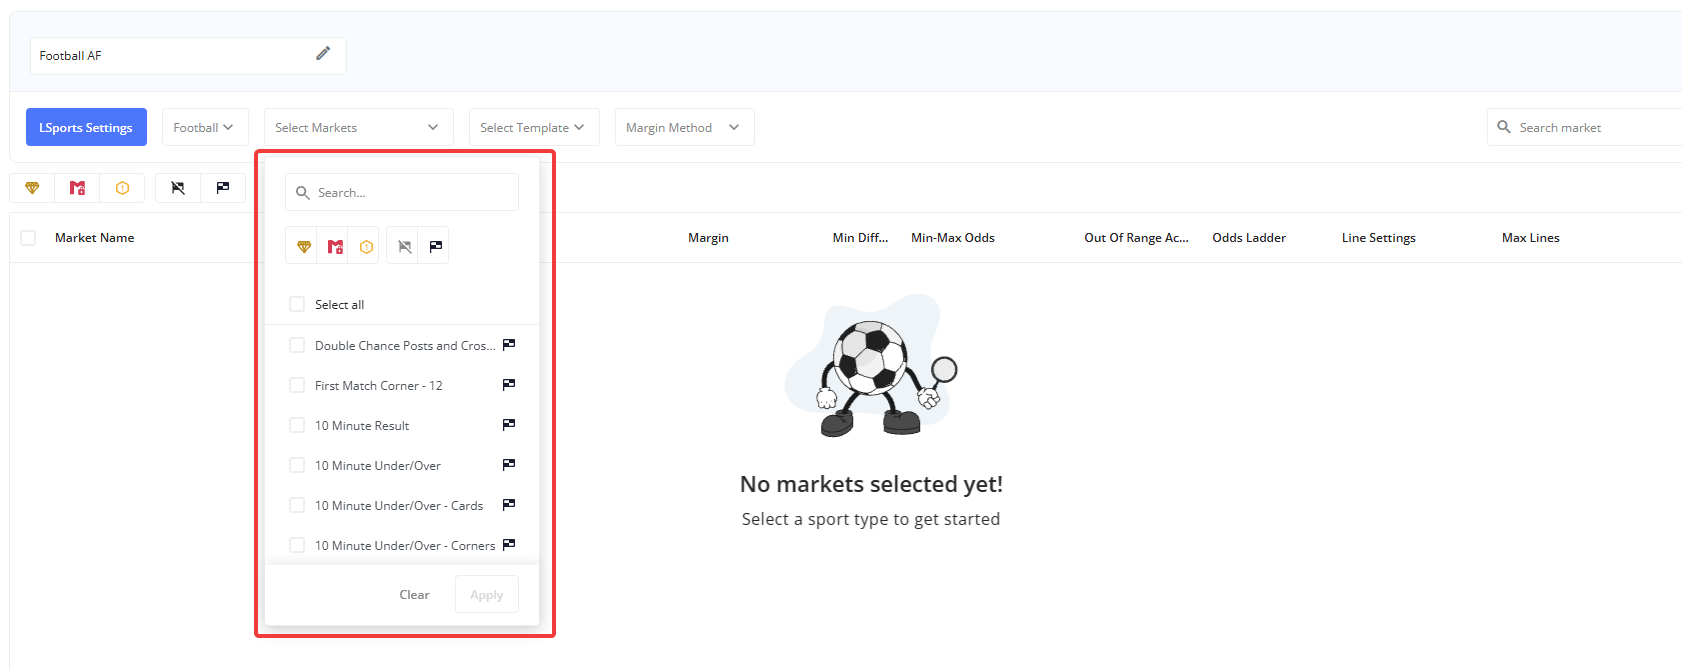
Task: Open the Margin Method dropdown
Action: tap(684, 127)
